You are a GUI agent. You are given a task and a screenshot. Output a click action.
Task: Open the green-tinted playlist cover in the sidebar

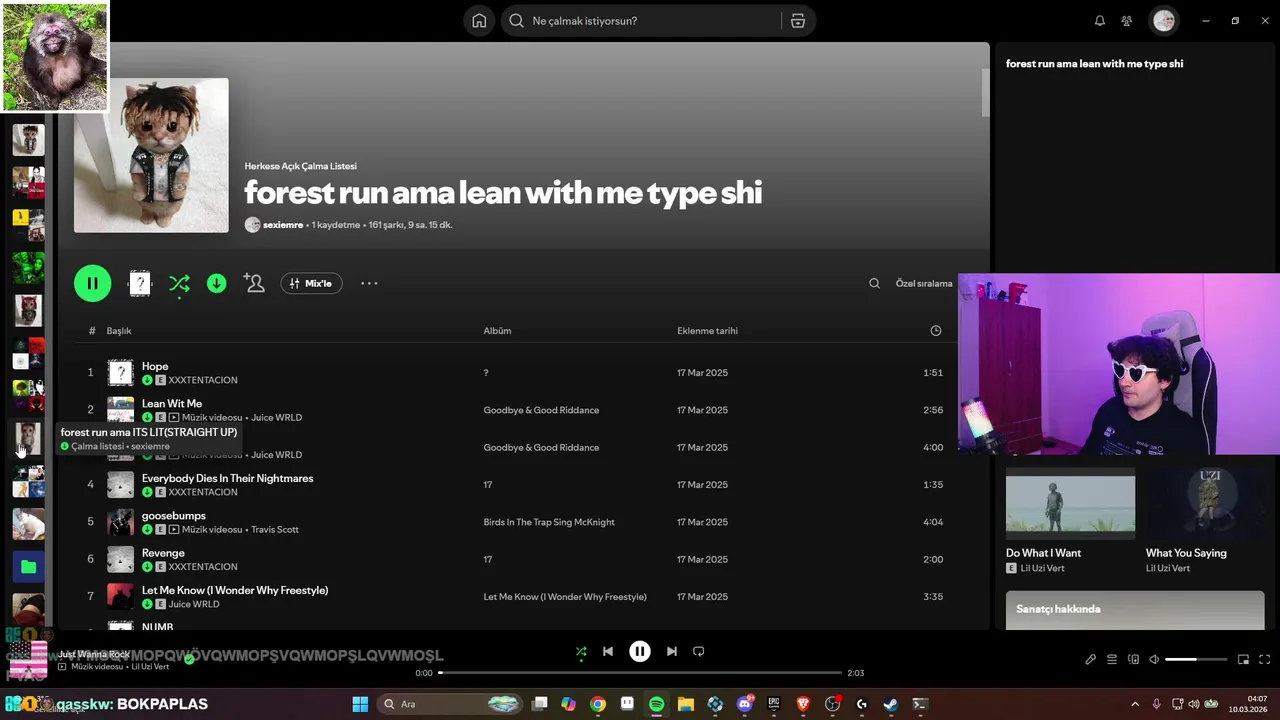click(x=28, y=268)
